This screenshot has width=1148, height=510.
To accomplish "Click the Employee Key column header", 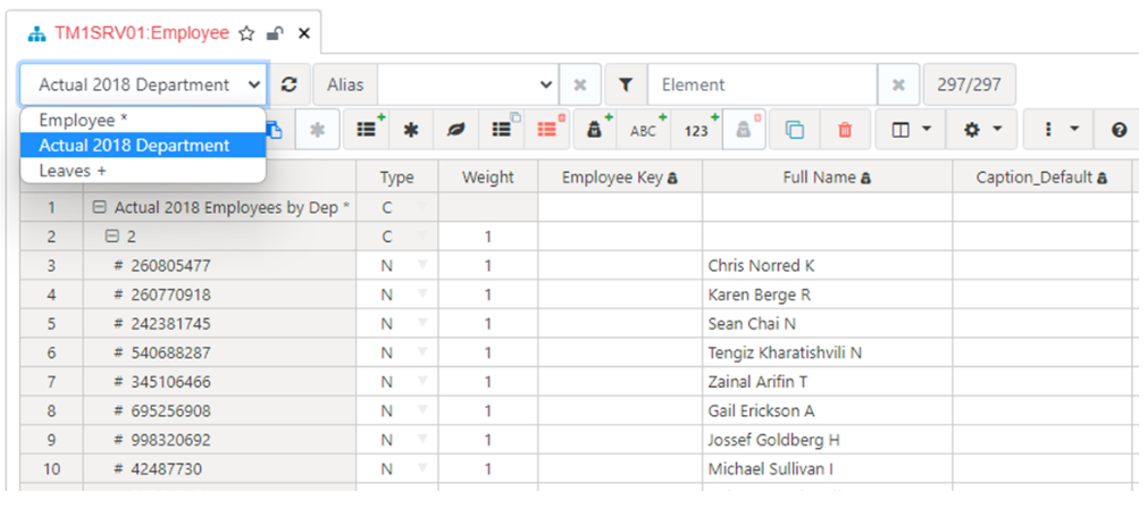I will tap(620, 178).
